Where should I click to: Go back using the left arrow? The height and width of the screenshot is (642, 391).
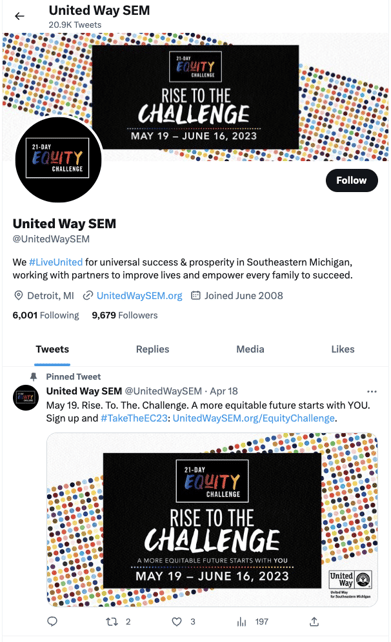pyautogui.click(x=19, y=16)
